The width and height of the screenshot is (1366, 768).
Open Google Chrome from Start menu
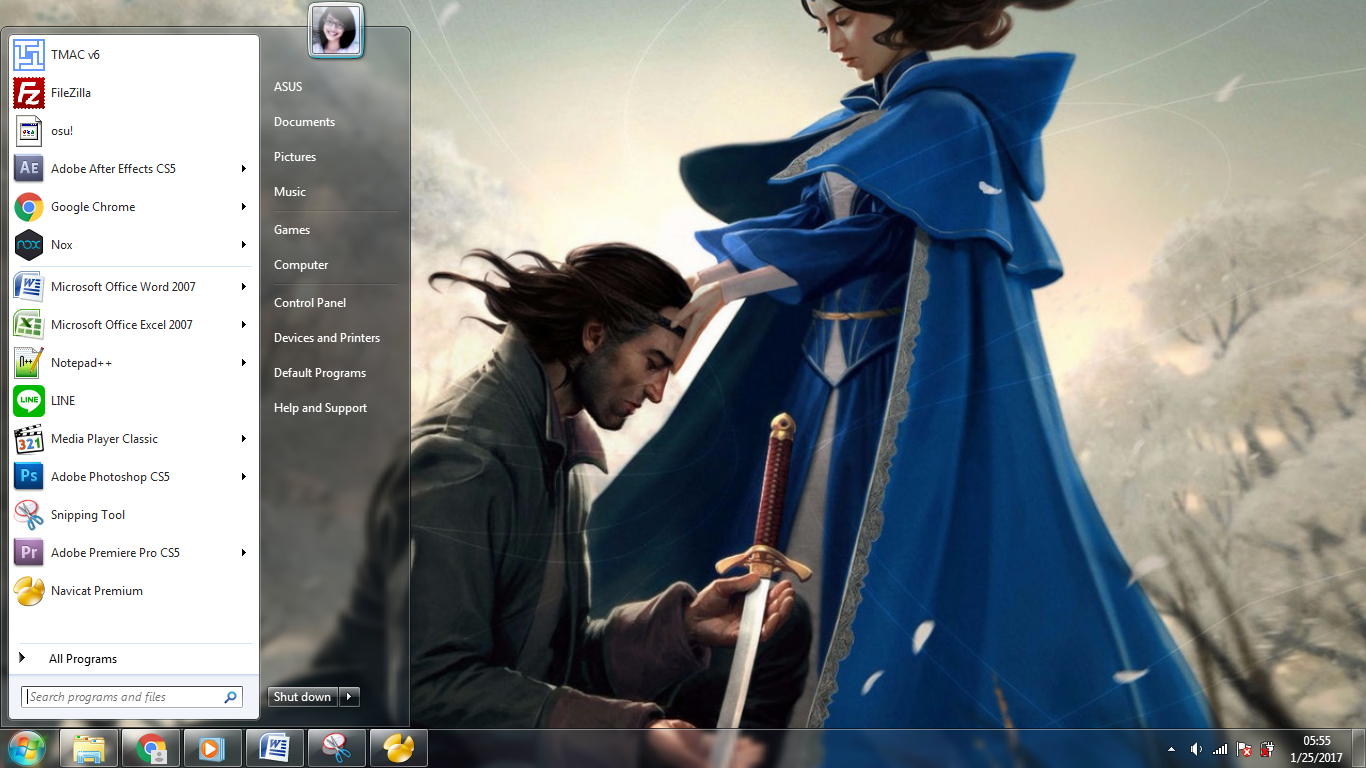click(x=132, y=207)
